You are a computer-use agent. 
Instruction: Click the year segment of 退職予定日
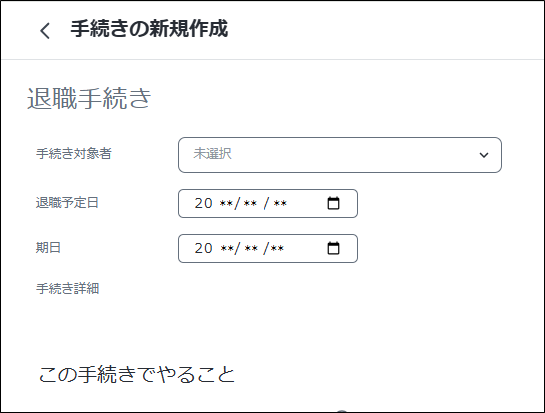pyautogui.click(x=213, y=203)
